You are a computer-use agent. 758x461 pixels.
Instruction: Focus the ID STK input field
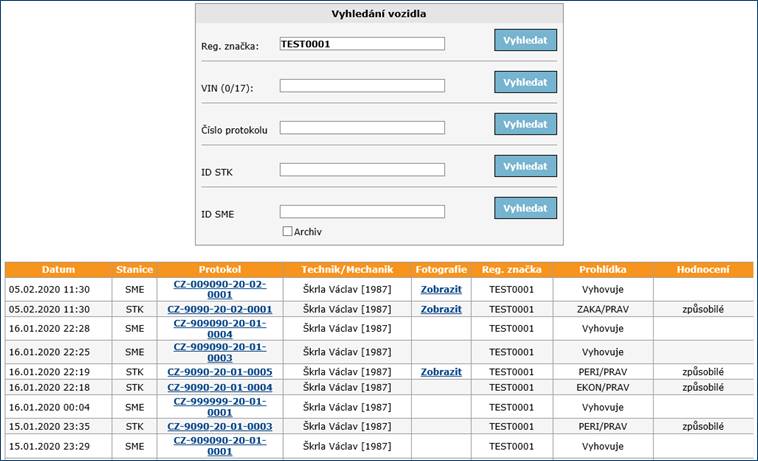[x=362, y=170]
